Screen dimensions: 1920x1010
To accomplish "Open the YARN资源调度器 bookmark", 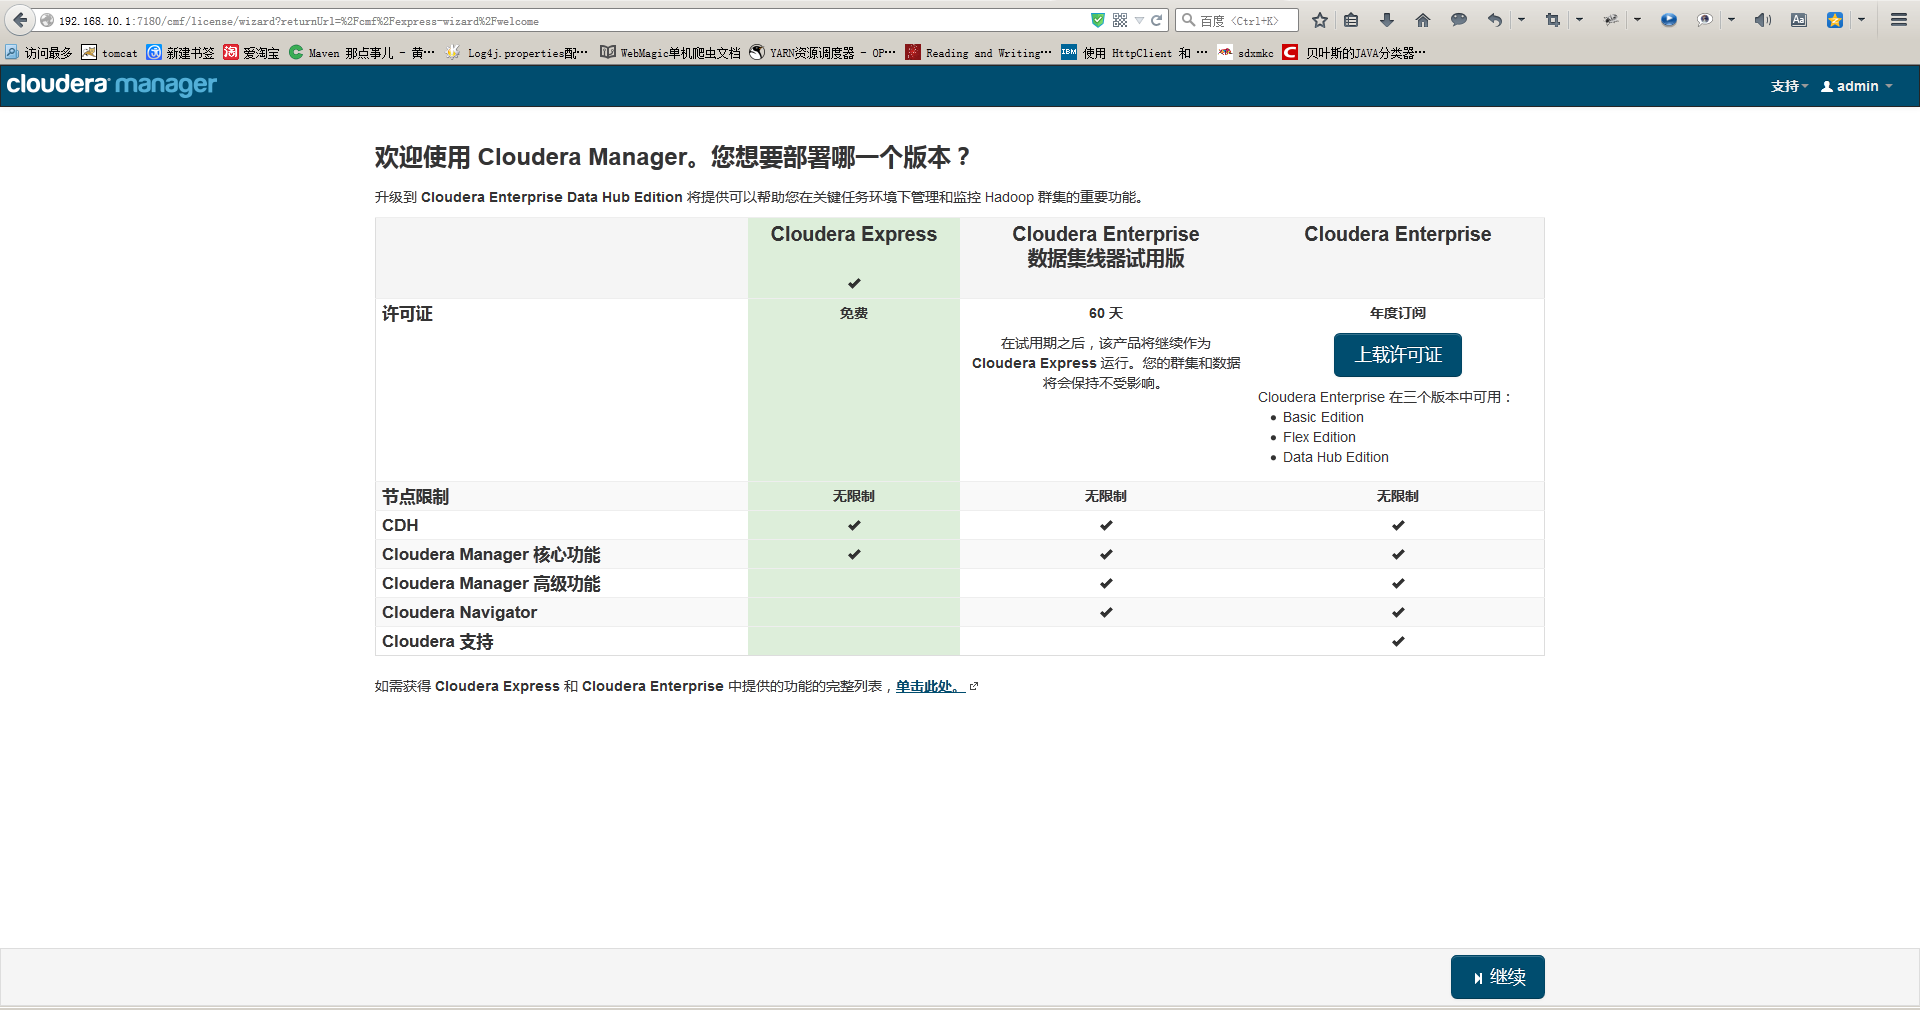I will click(823, 53).
